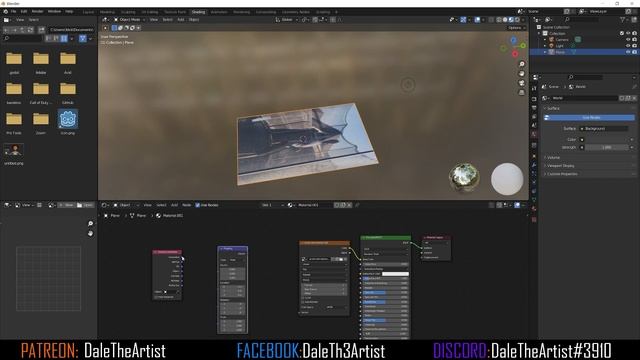The width and height of the screenshot is (640, 360).
Task: Expand the Volume panel
Action: [553, 158]
